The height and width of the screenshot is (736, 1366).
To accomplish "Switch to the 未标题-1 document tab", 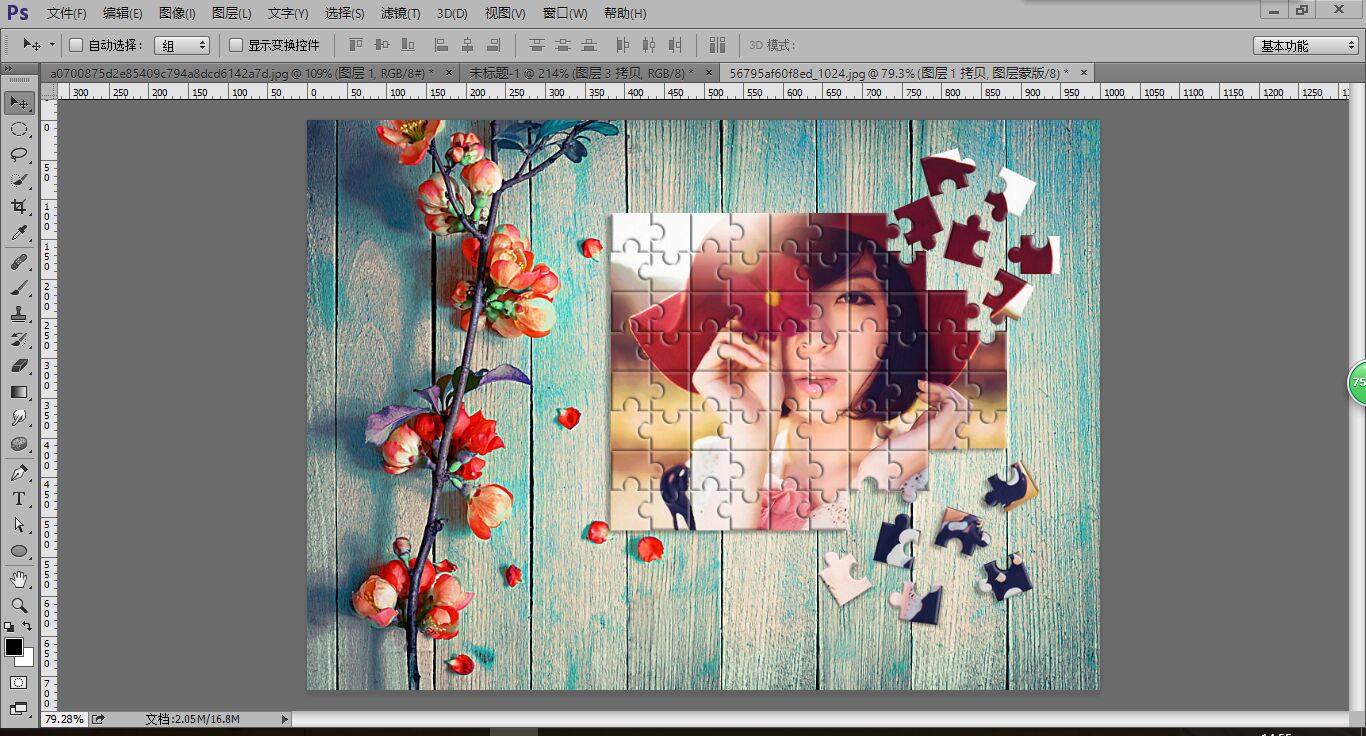I will (x=581, y=73).
